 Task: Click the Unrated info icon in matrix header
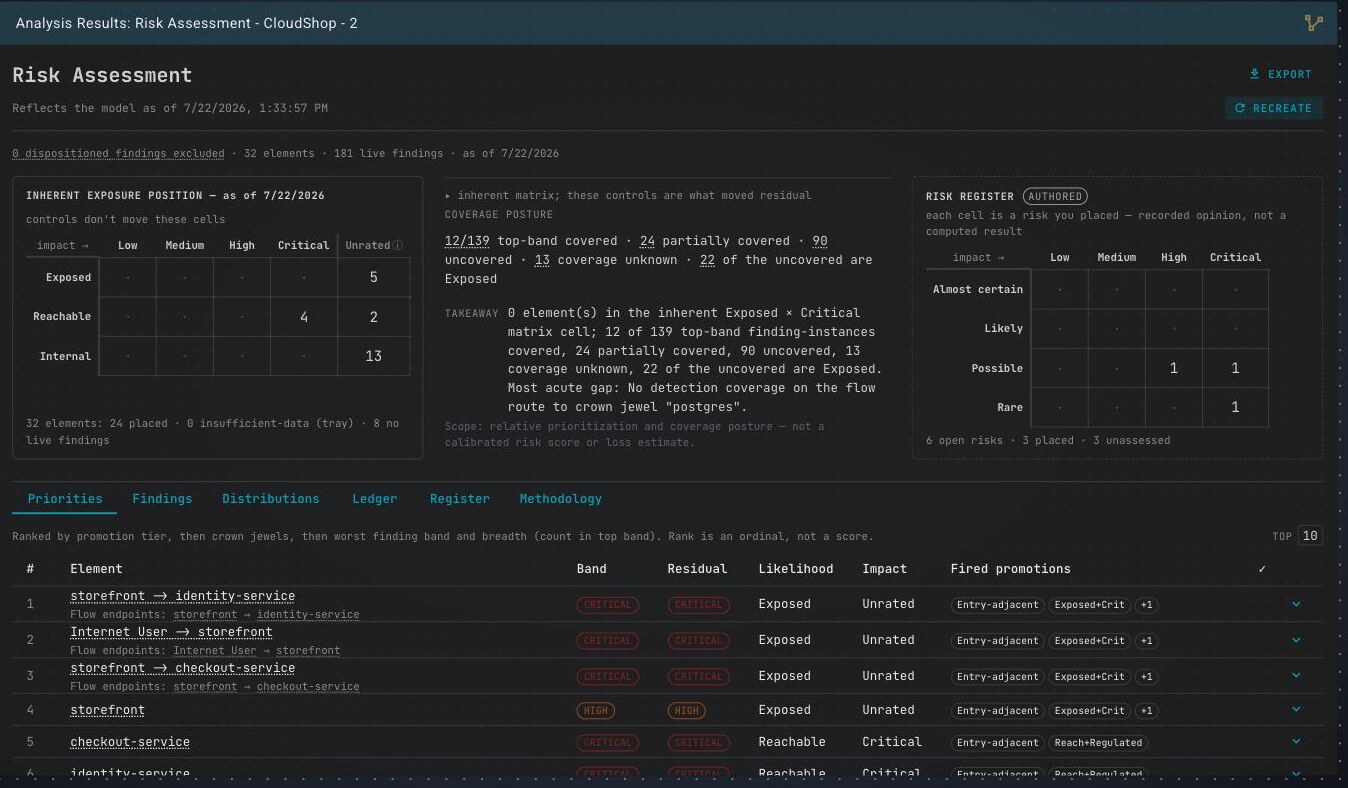[x=398, y=245]
